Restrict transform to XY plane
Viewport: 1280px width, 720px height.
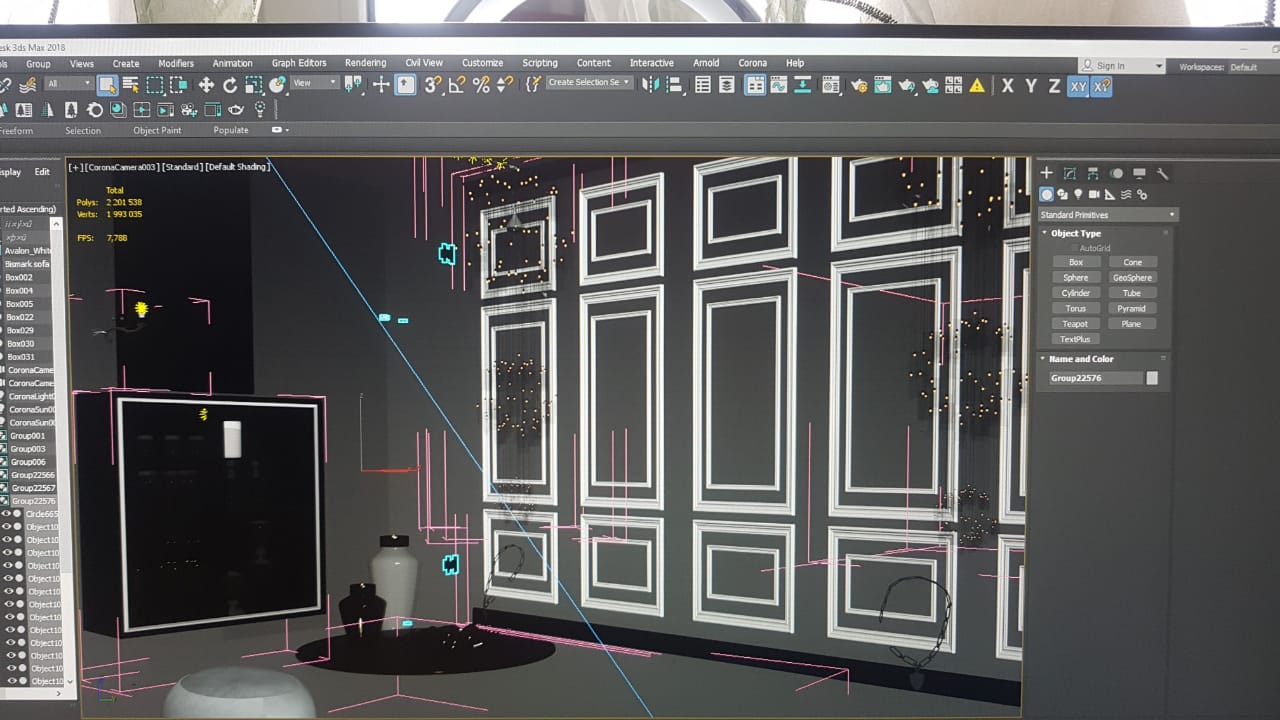(1078, 87)
